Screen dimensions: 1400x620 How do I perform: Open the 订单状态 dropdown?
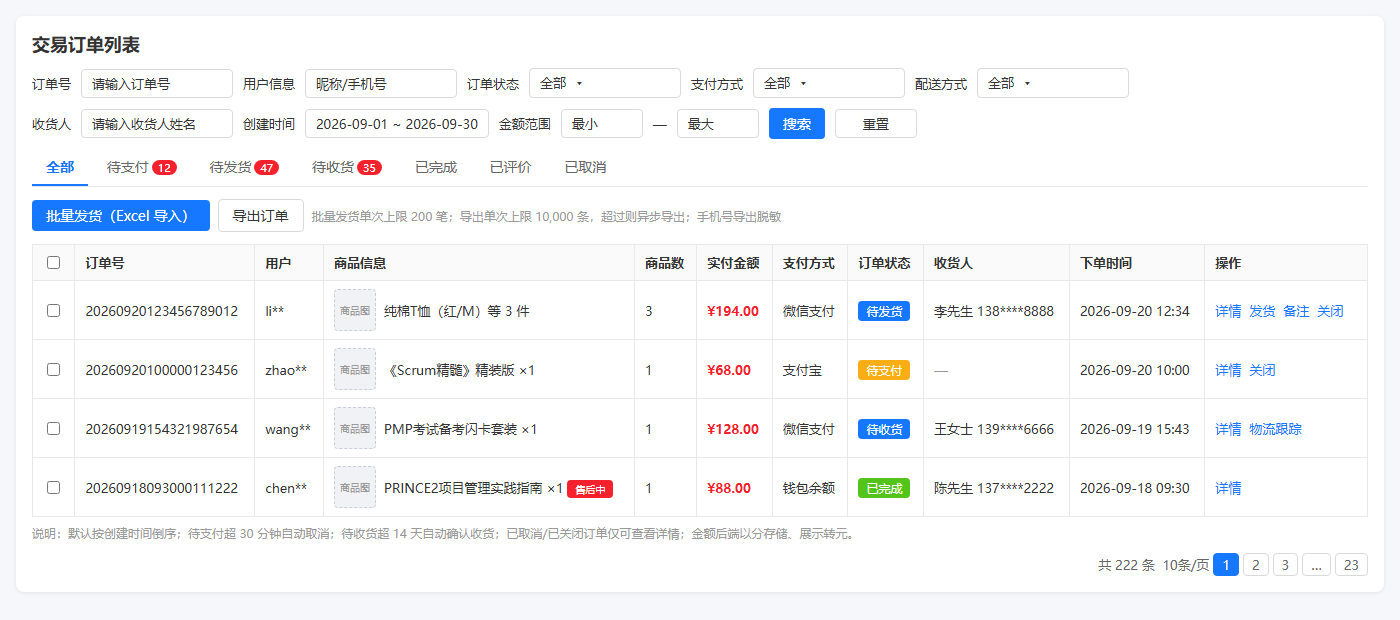[605, 83]
